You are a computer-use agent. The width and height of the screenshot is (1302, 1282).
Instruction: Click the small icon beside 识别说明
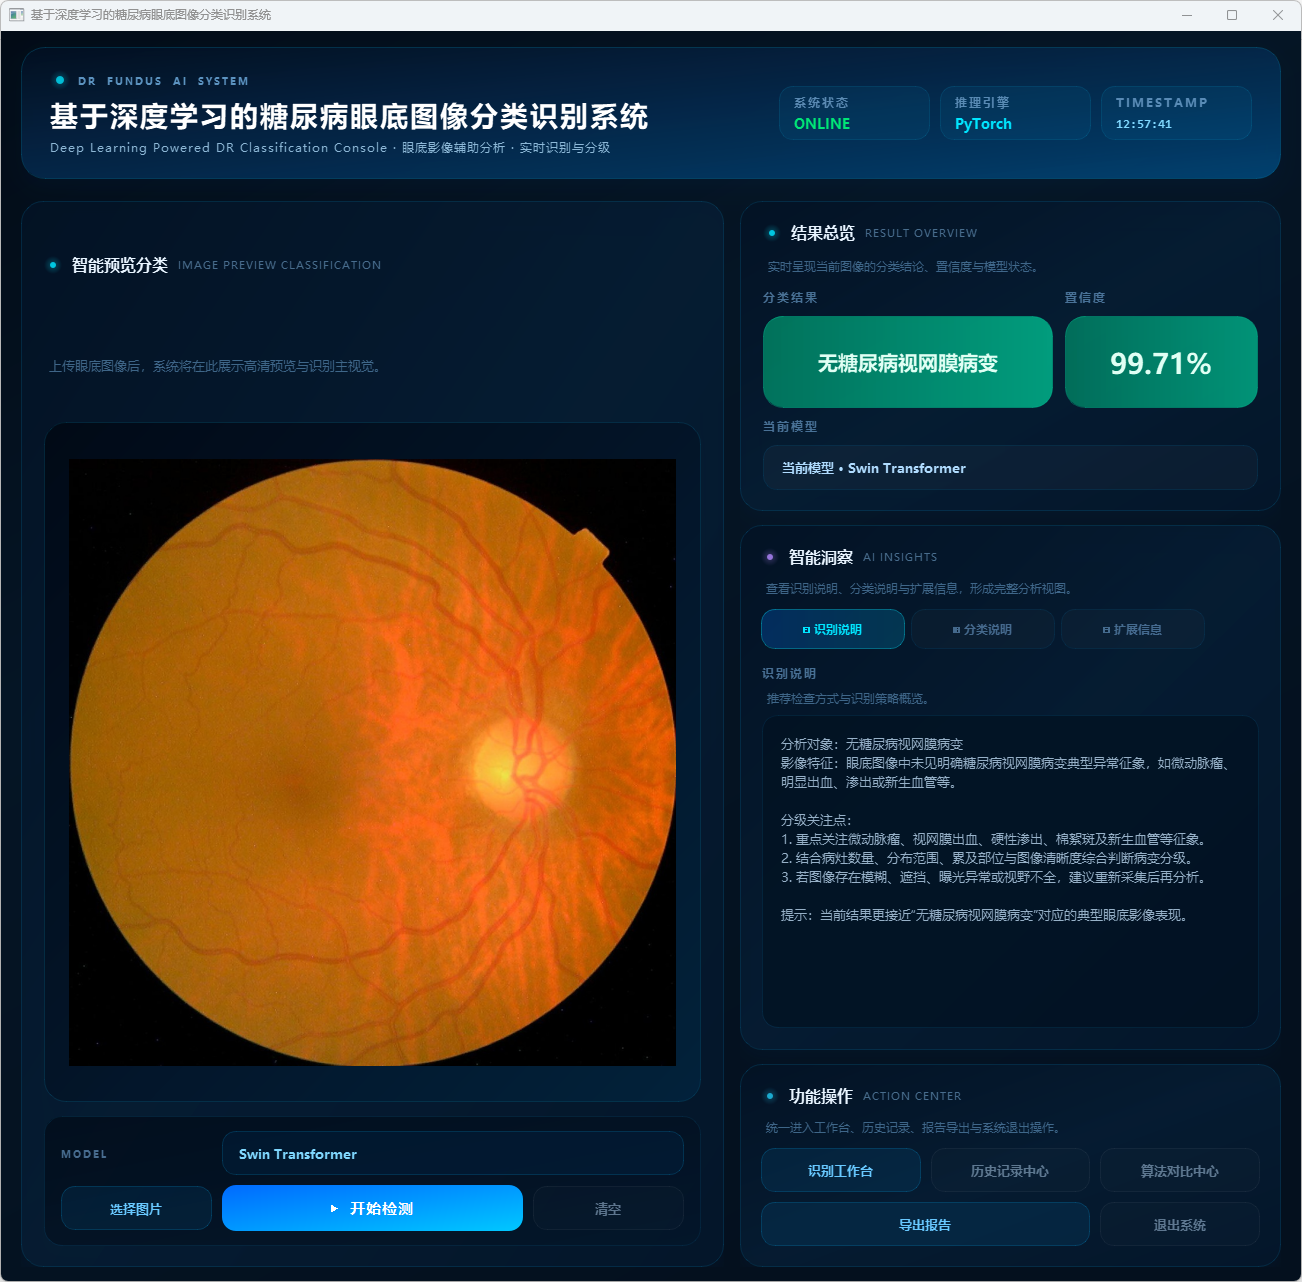[806, 630]
